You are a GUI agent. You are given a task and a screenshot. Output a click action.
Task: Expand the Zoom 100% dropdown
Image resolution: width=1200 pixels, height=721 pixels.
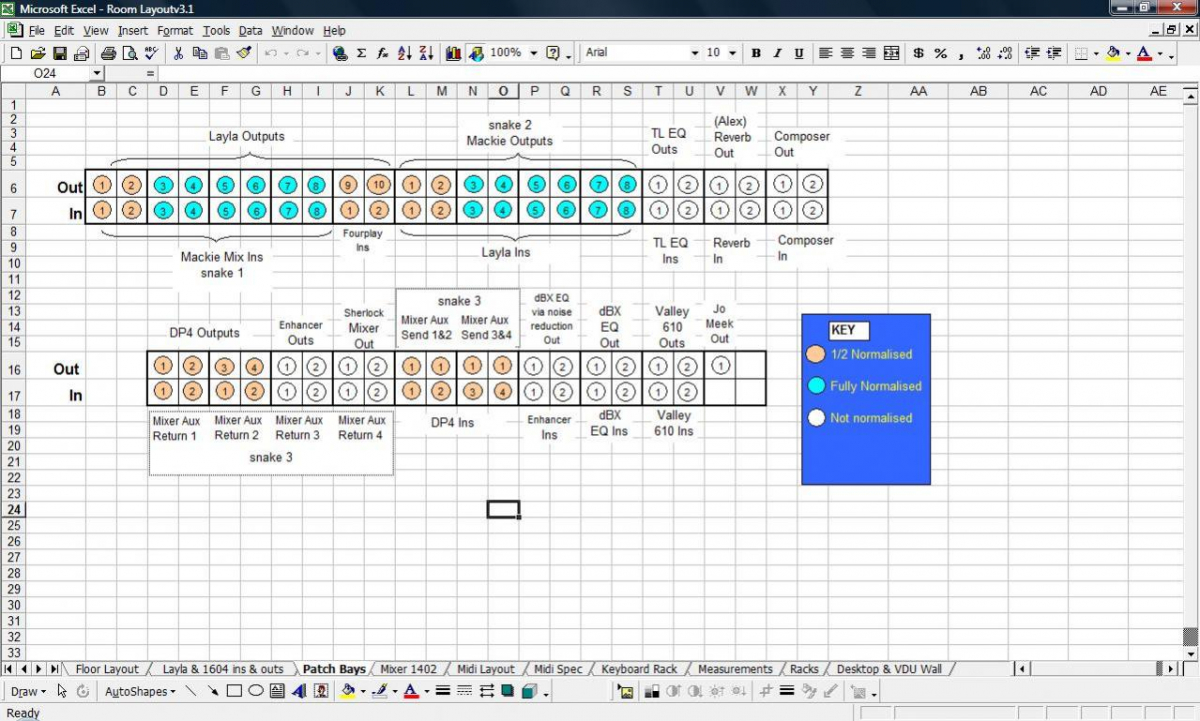coord(534,53)
